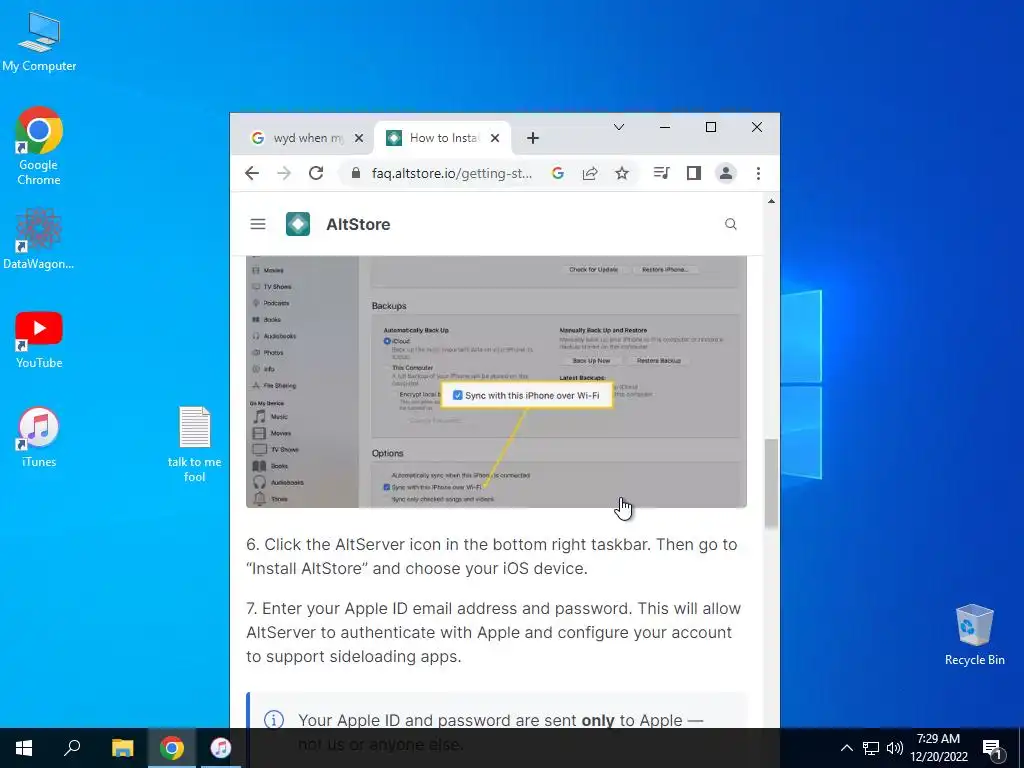Open the Recycle Bin on the desktop
Screen dimensions: 1024x768
[x=974, y=635]
